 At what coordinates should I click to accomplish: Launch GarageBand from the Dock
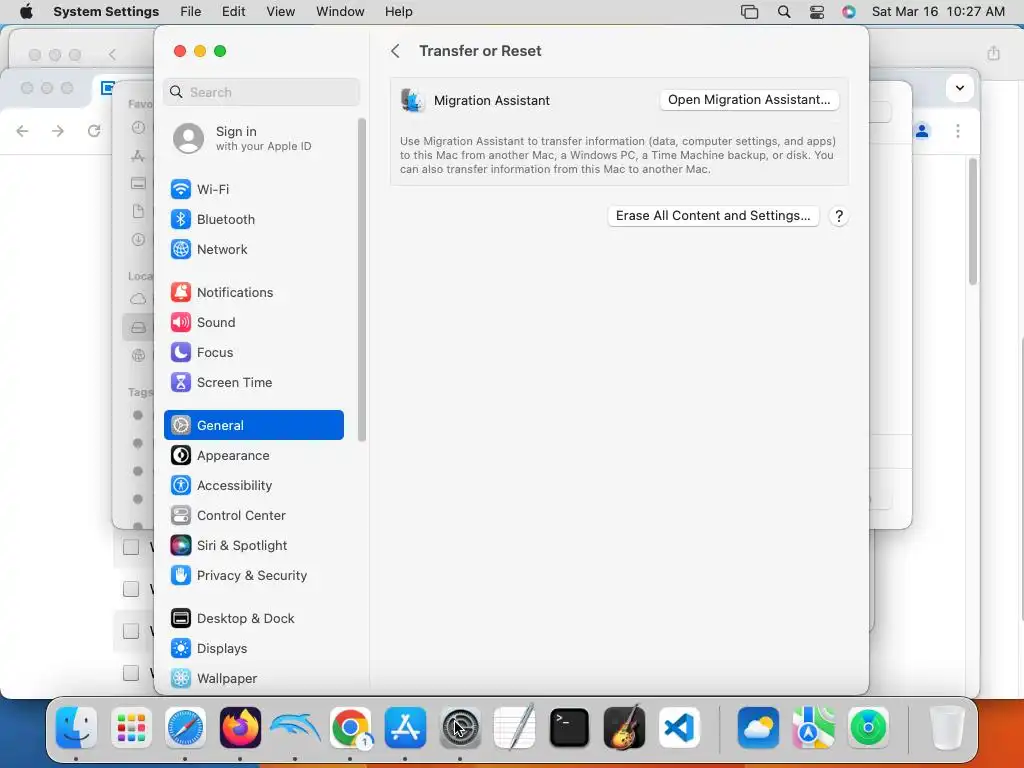[624, 728]
